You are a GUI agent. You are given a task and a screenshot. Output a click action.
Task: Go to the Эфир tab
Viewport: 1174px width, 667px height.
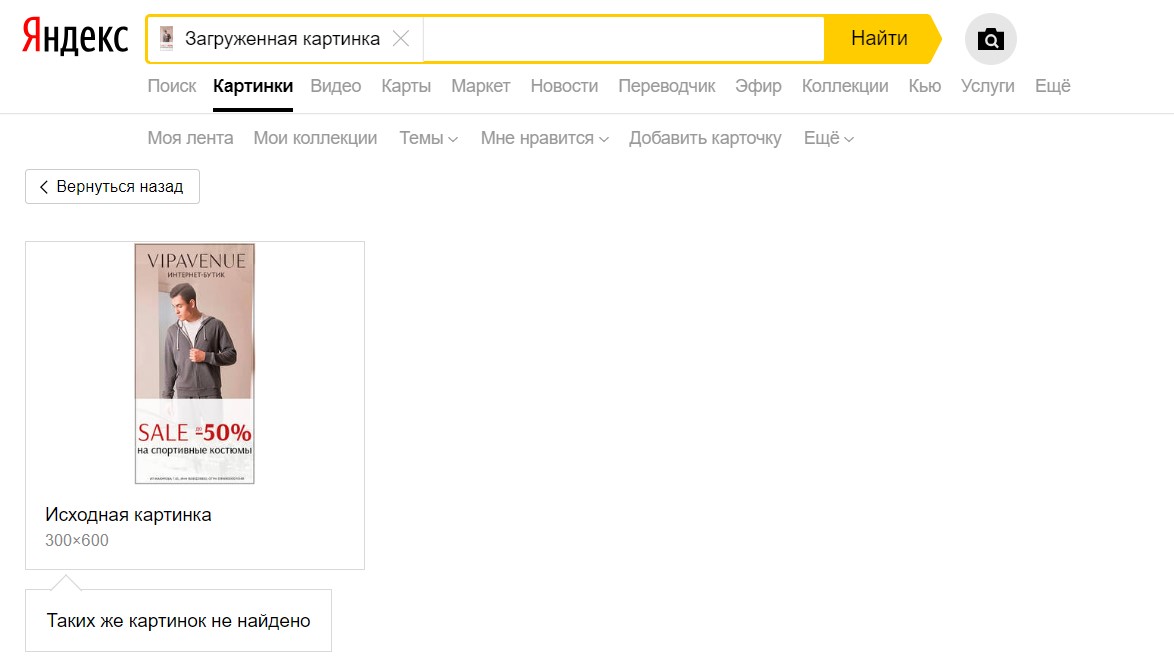pyautogui.click(x=758, y=86)
